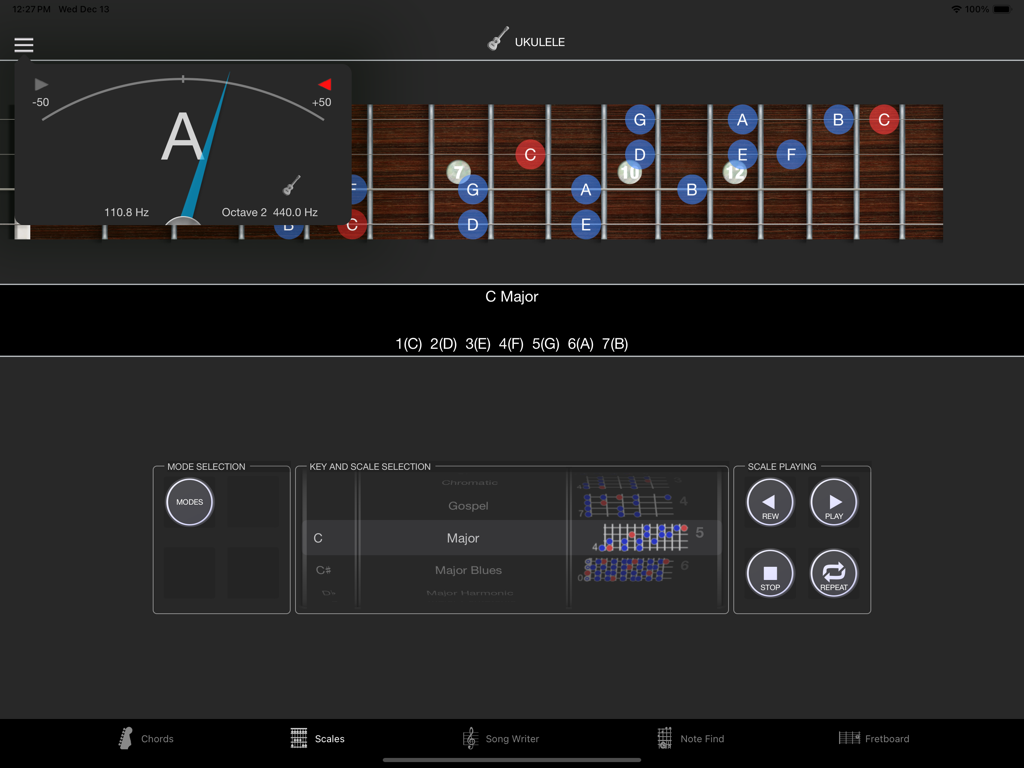Choose the Major Blues scale

click(x=468, y=570)
